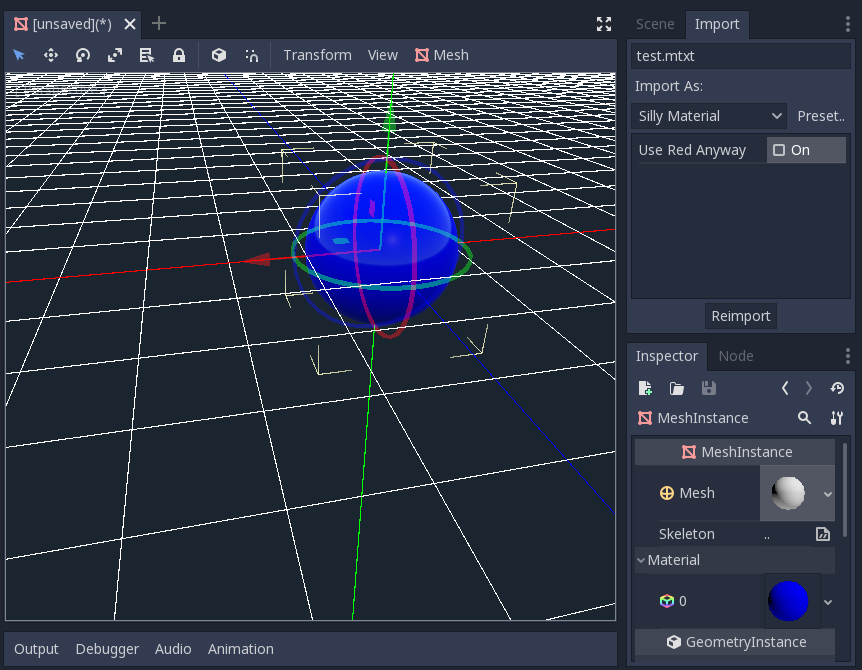Collapse the Material section
862x670 pixels.
[x=641, y=560]
